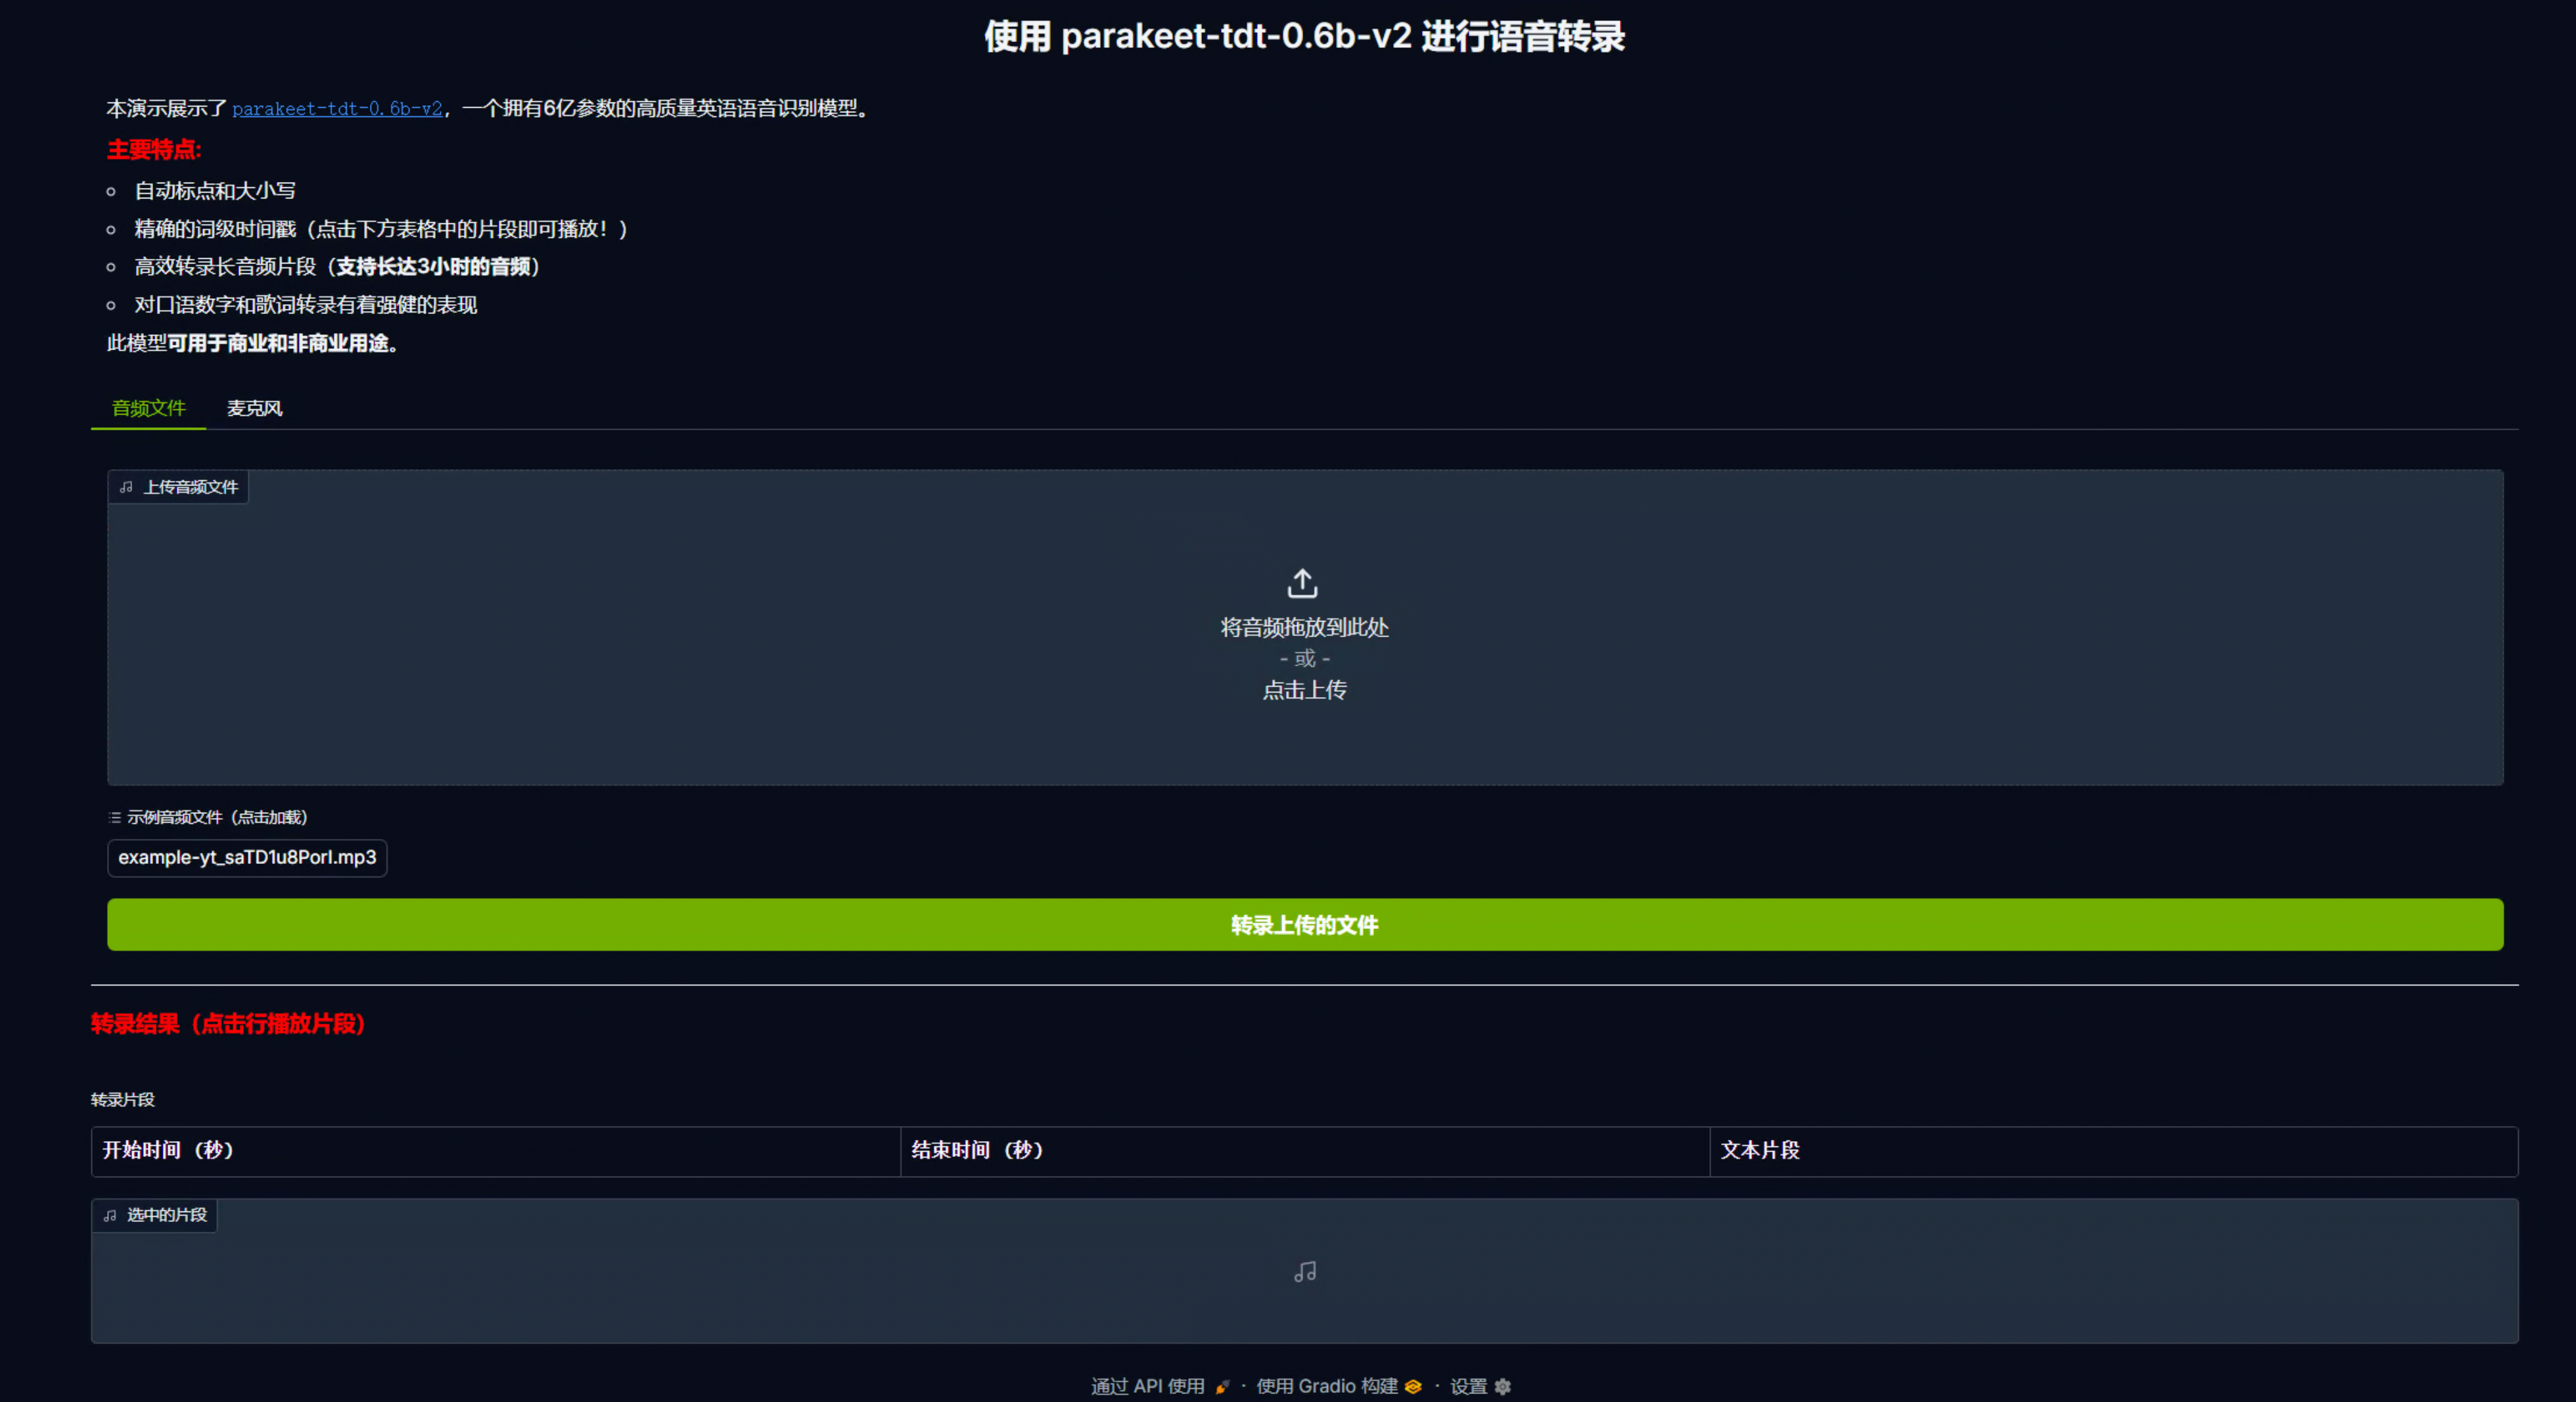This screenshot has height=1402, width=2576.
Task: Click the upload arrow icon in drop zone
Action: (x=1302, y=582)
